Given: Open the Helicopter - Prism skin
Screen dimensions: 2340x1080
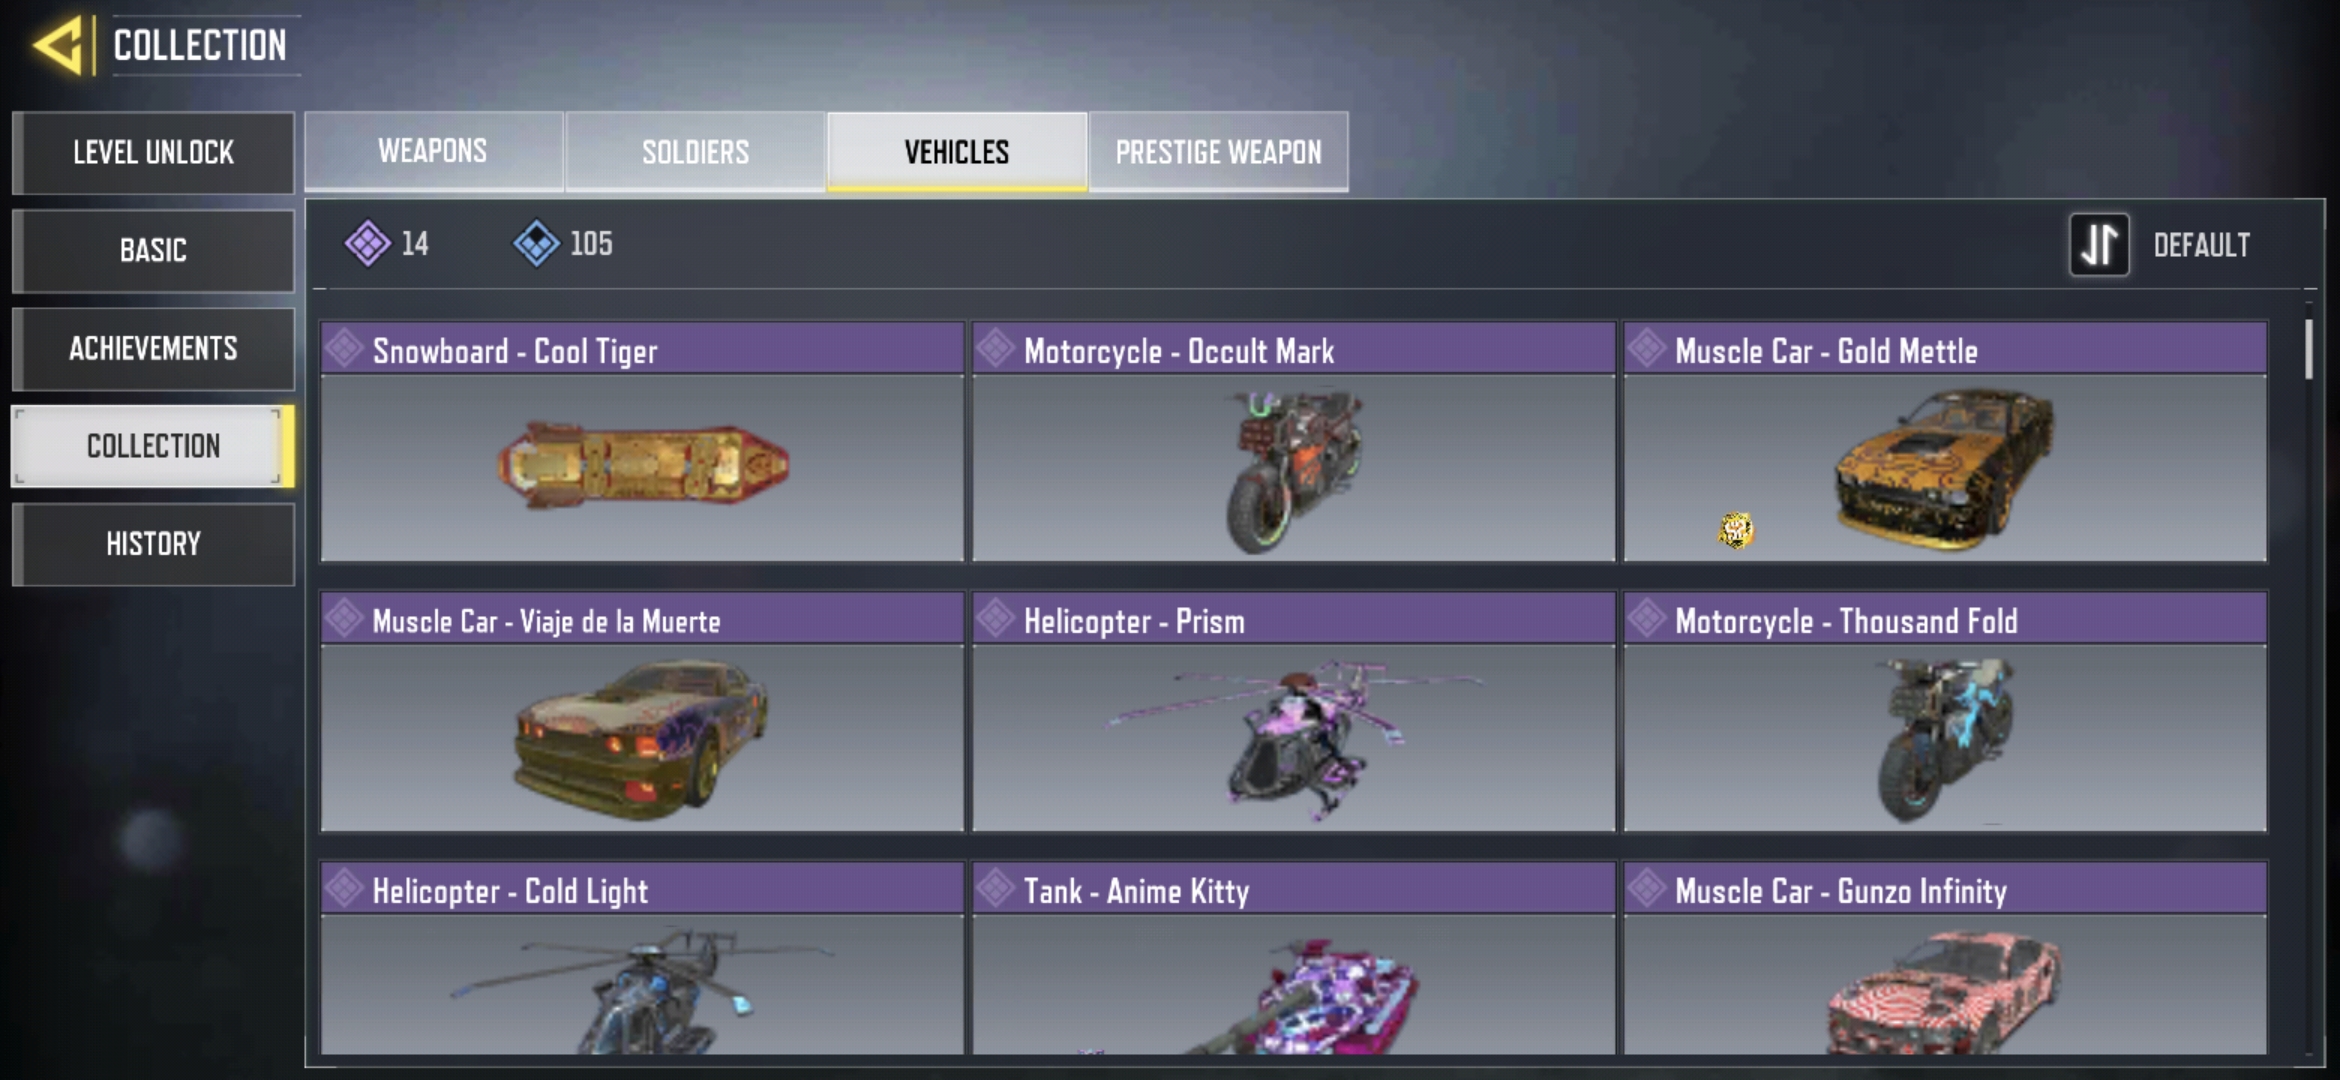Looking at the screenshot, I should [x=1293, y=711].
